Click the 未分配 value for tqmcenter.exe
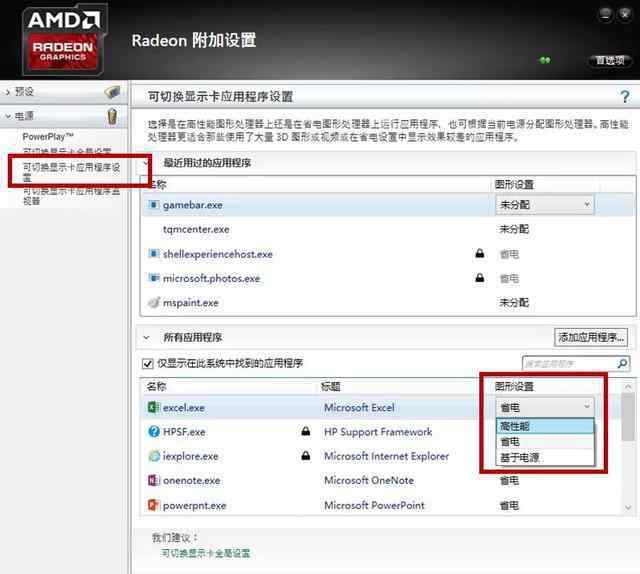 coord(514,229)
